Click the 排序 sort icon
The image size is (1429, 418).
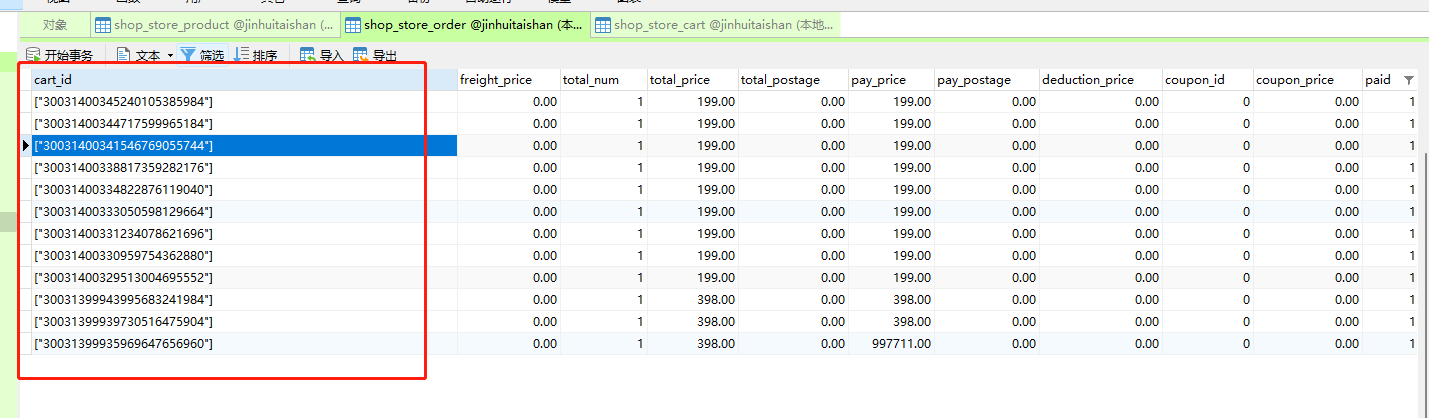pos(241,56)
